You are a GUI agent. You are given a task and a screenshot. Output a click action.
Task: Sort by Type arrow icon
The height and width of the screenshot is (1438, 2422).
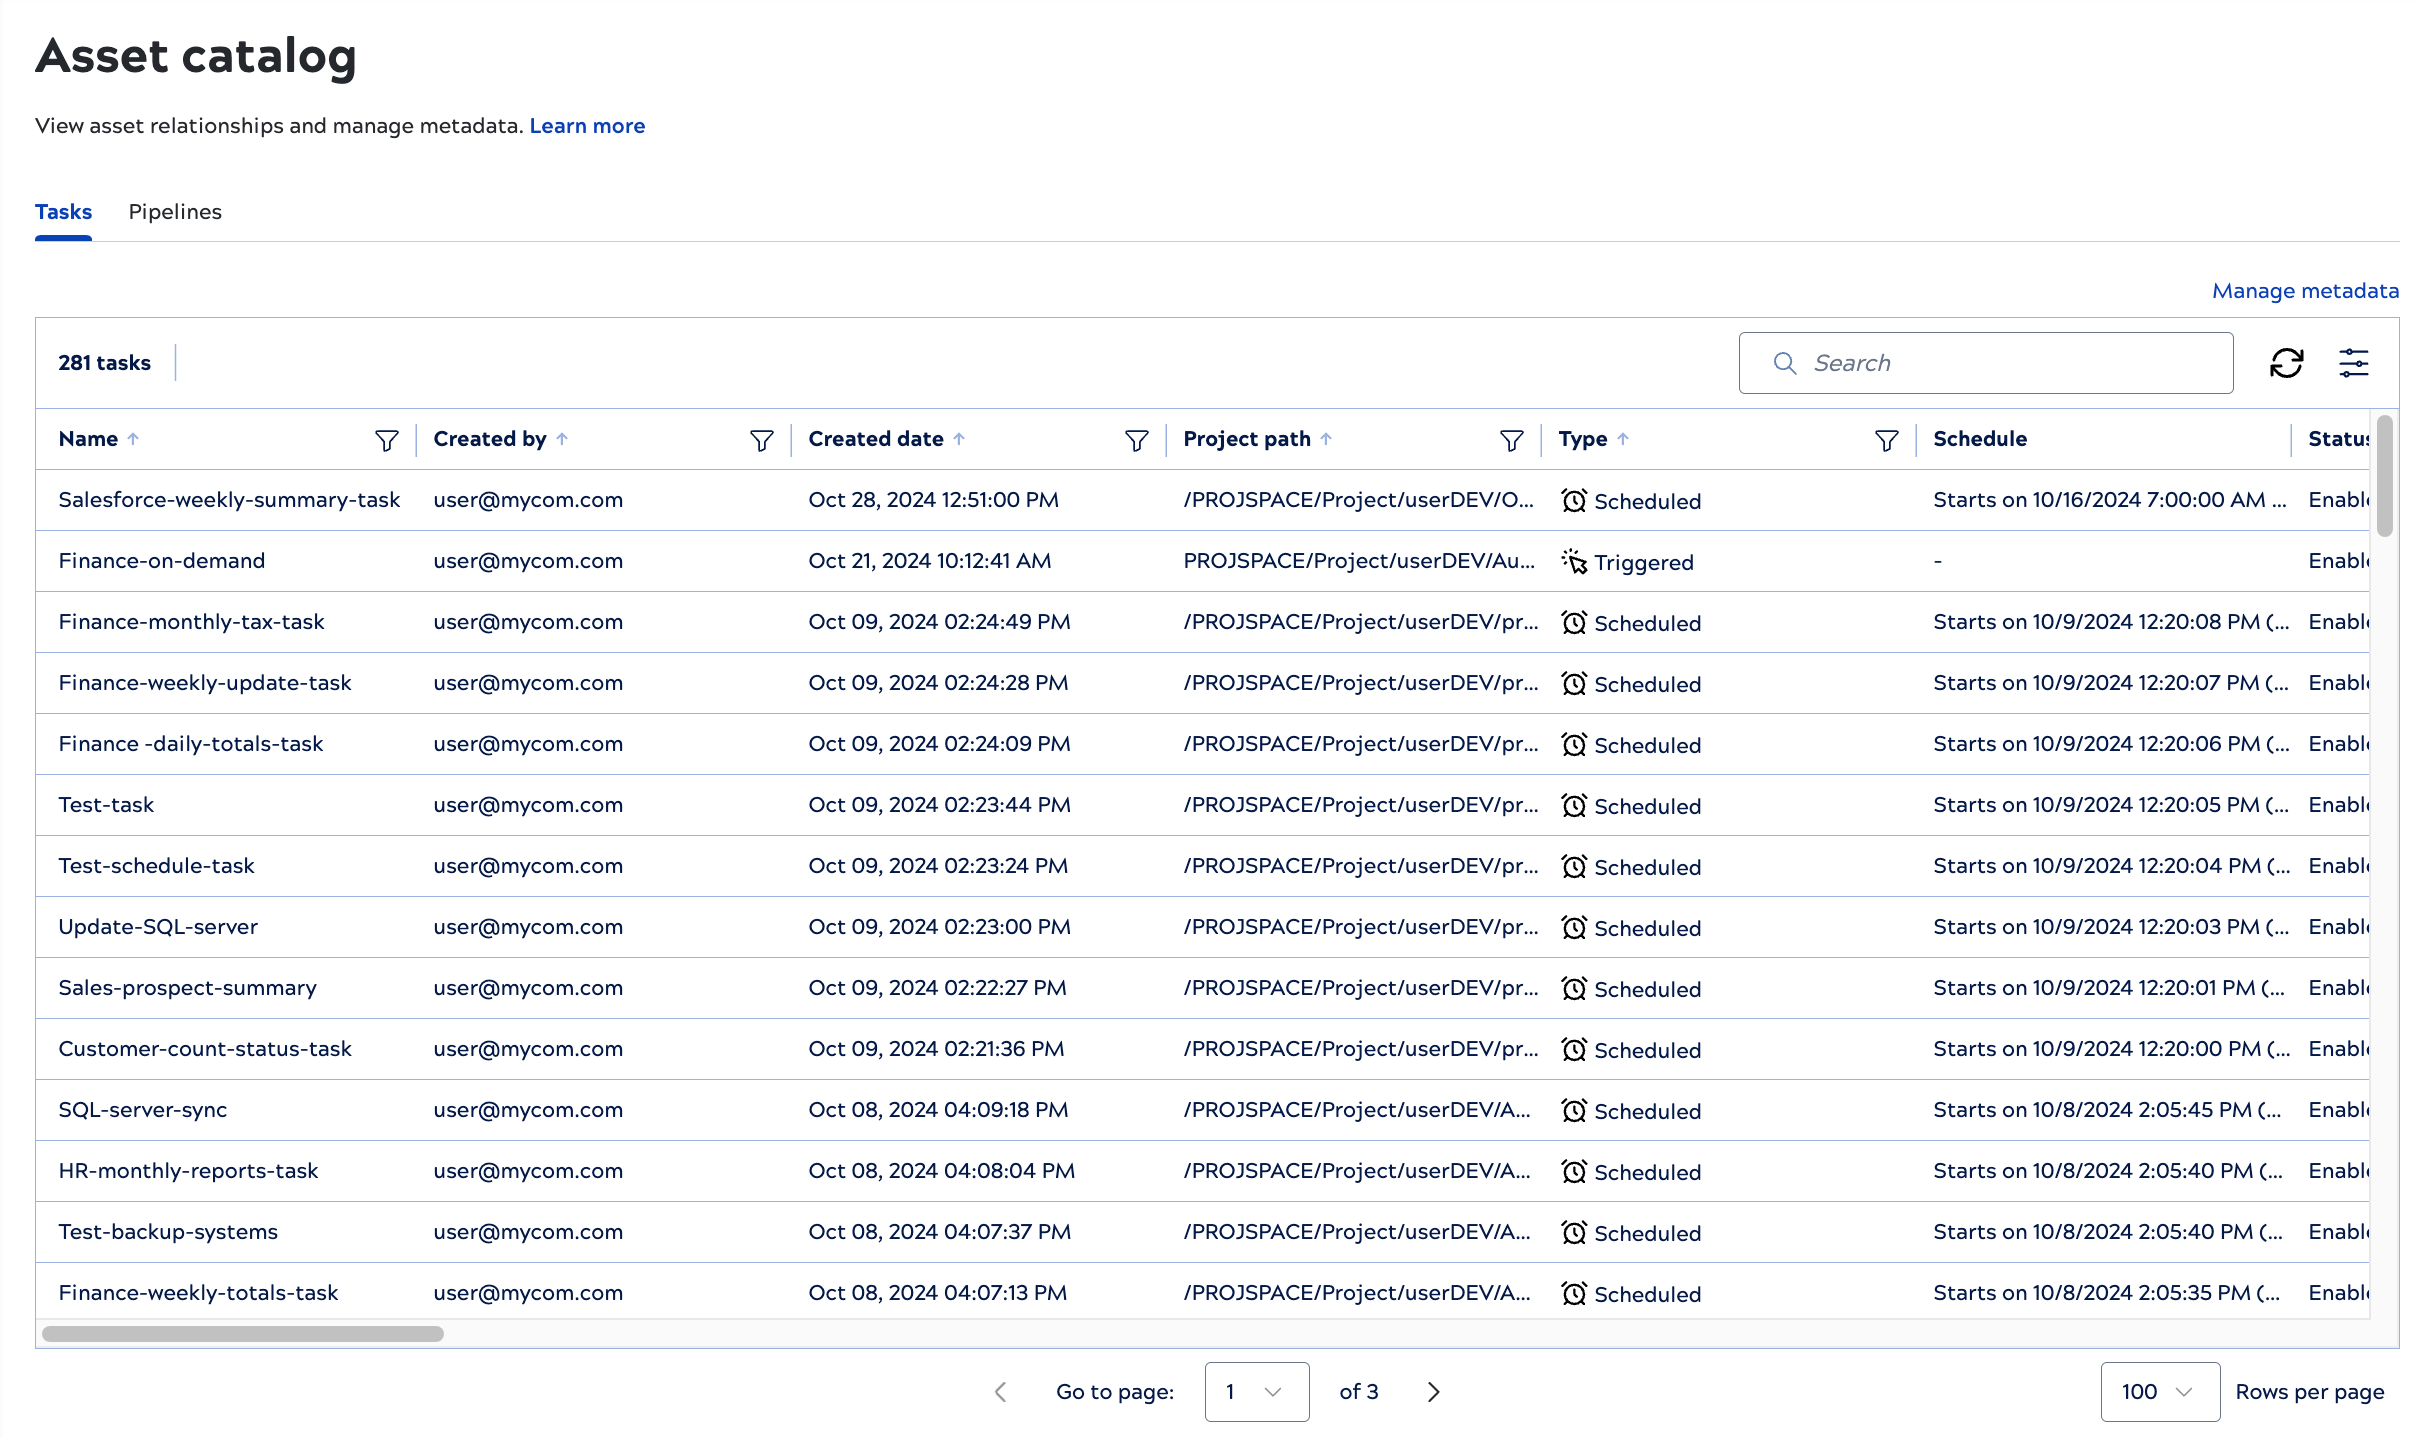click(x=1623, y=439)
